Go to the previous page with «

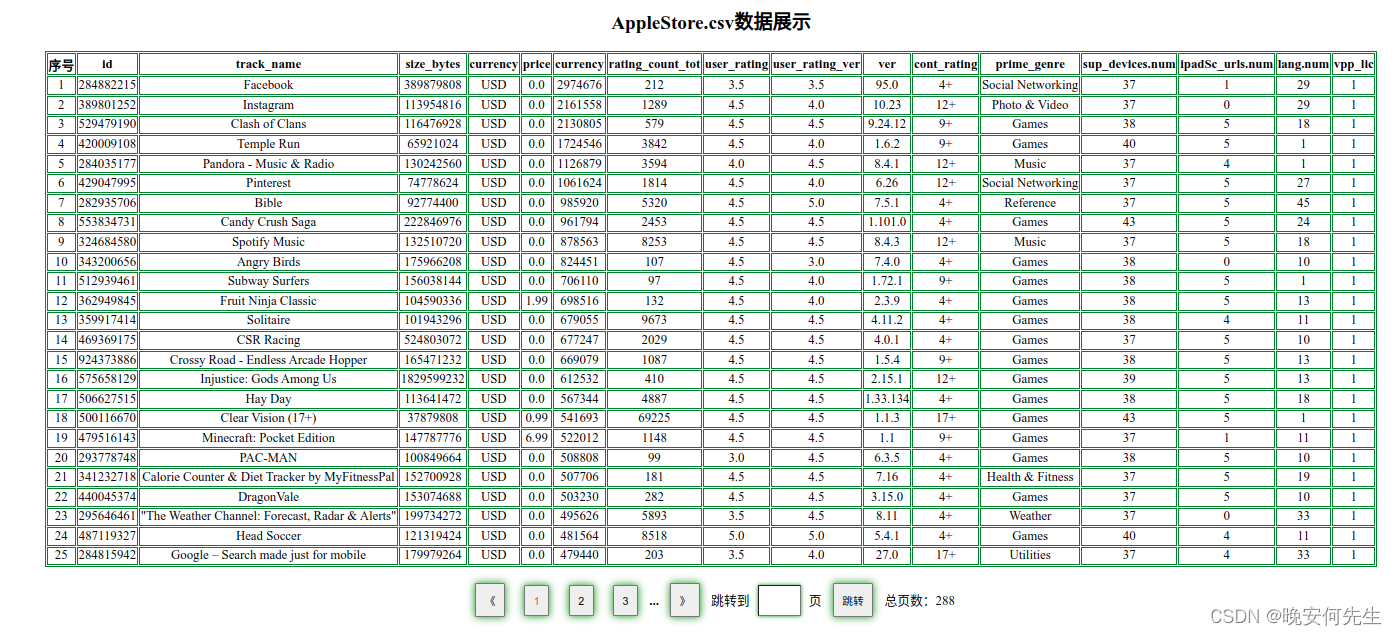pos(490,601)
